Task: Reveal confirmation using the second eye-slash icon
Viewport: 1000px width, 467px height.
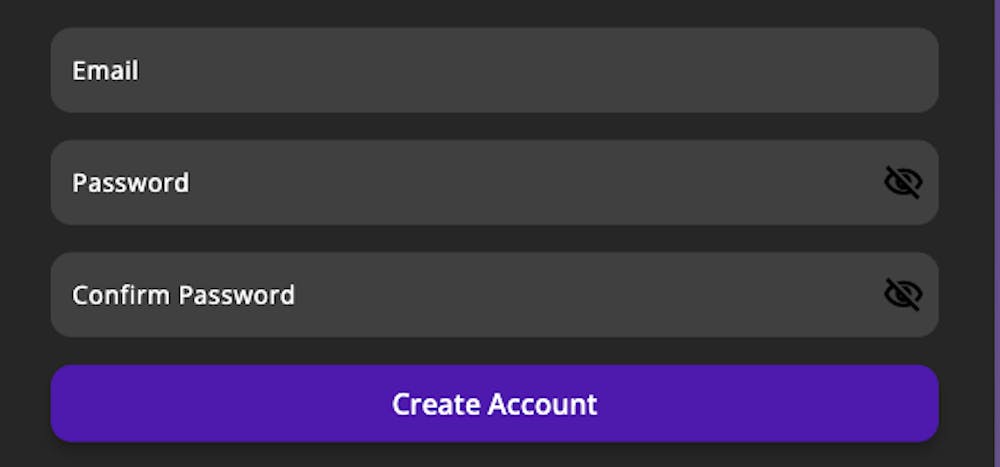Action: (x=903, y=295)
